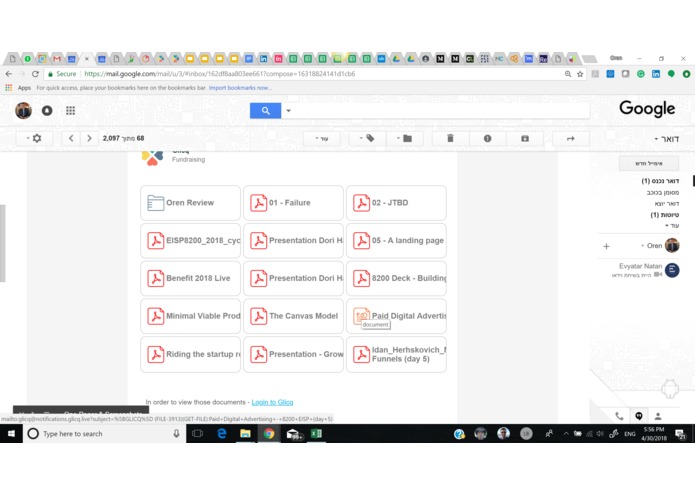695x494 pixels.
Task: Bookmark this page with the star
Action: point(580,74)
